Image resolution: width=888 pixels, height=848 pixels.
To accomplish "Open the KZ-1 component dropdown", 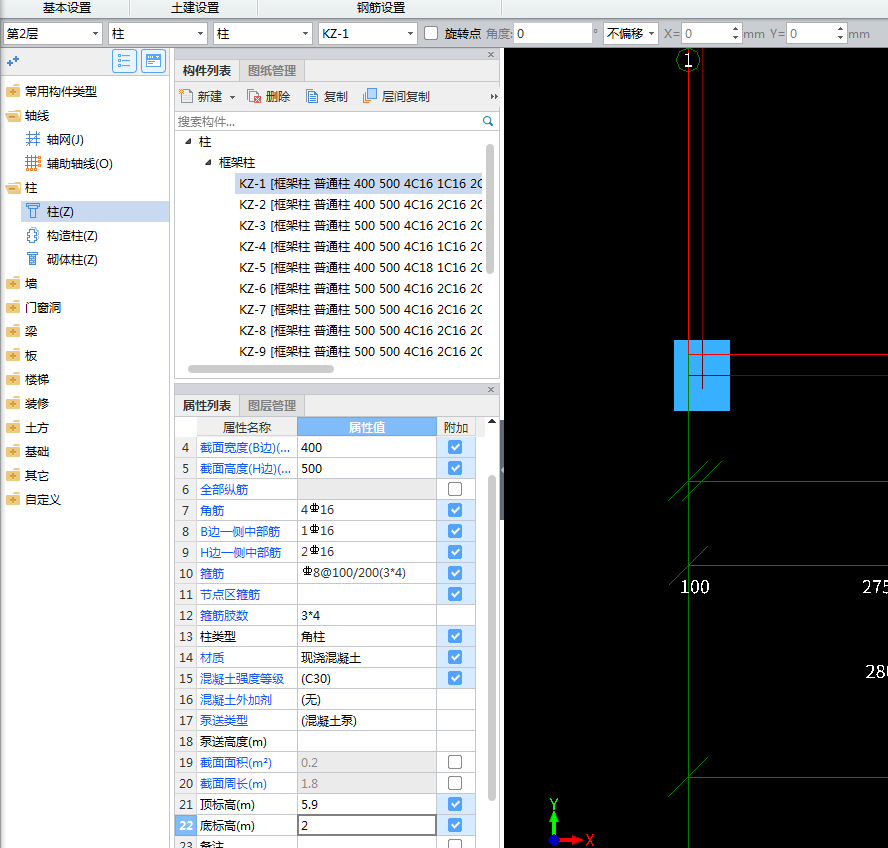I will (x=368, y=33).
